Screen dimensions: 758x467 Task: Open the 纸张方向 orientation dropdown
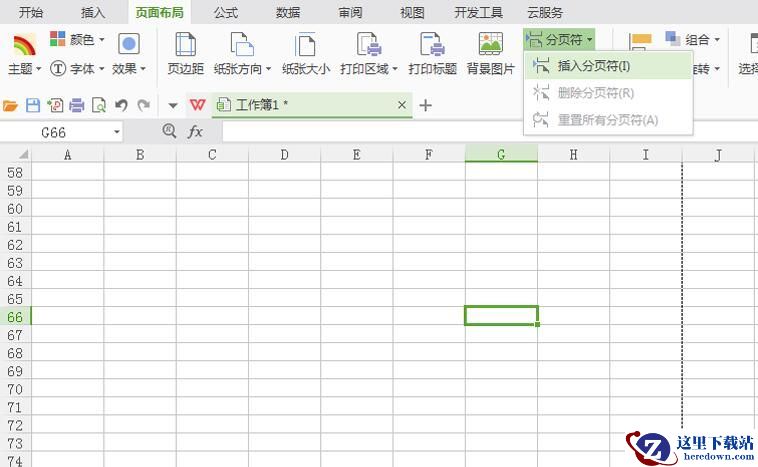pos(242,54)
